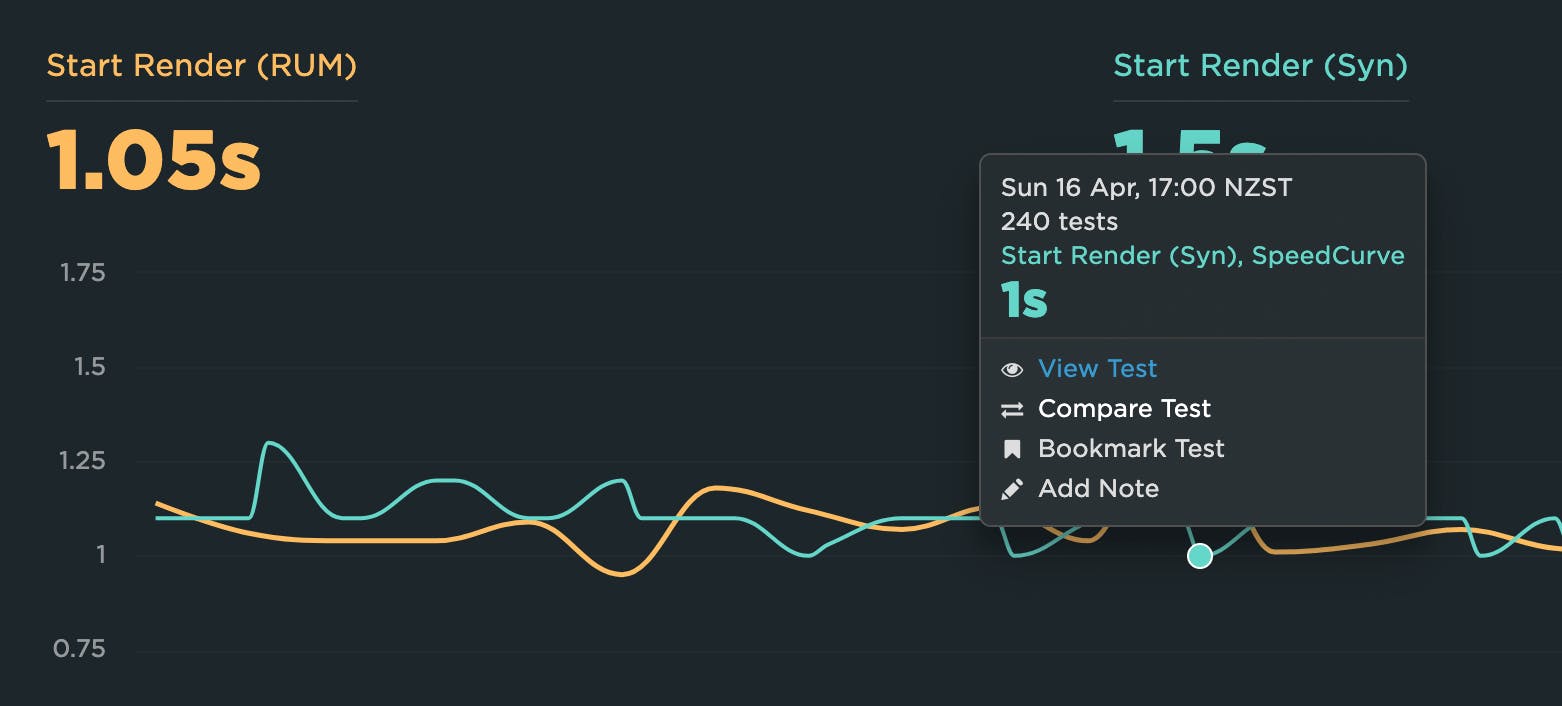Click the 0.75 y-axis label

(x=79, y=650)
